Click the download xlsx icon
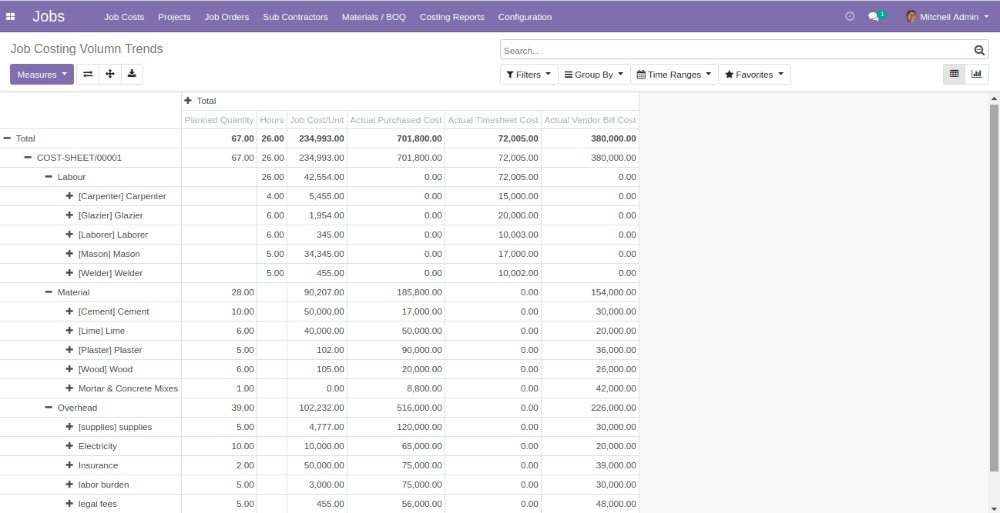The image size is (1000, 513). pyautogui.click(x=132, y=74)
